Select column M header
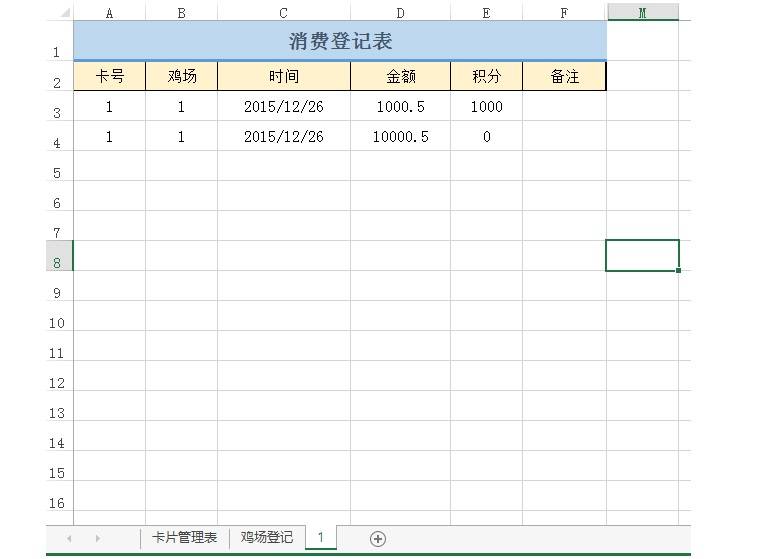The height and width of the screenshot is (559, 768). coord(643,13)
